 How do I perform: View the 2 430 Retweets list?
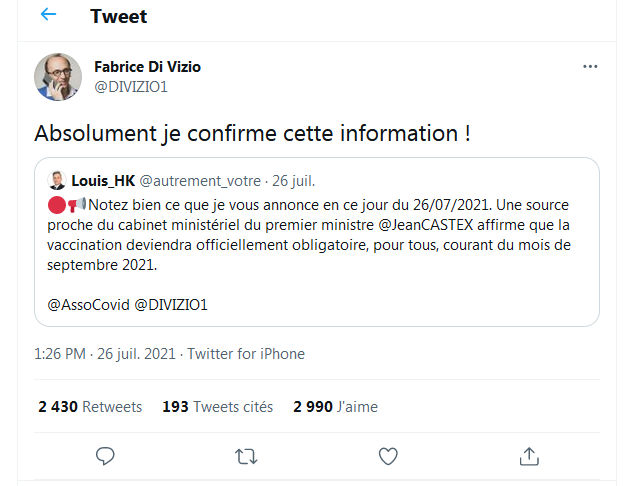(x=90, y=407)
